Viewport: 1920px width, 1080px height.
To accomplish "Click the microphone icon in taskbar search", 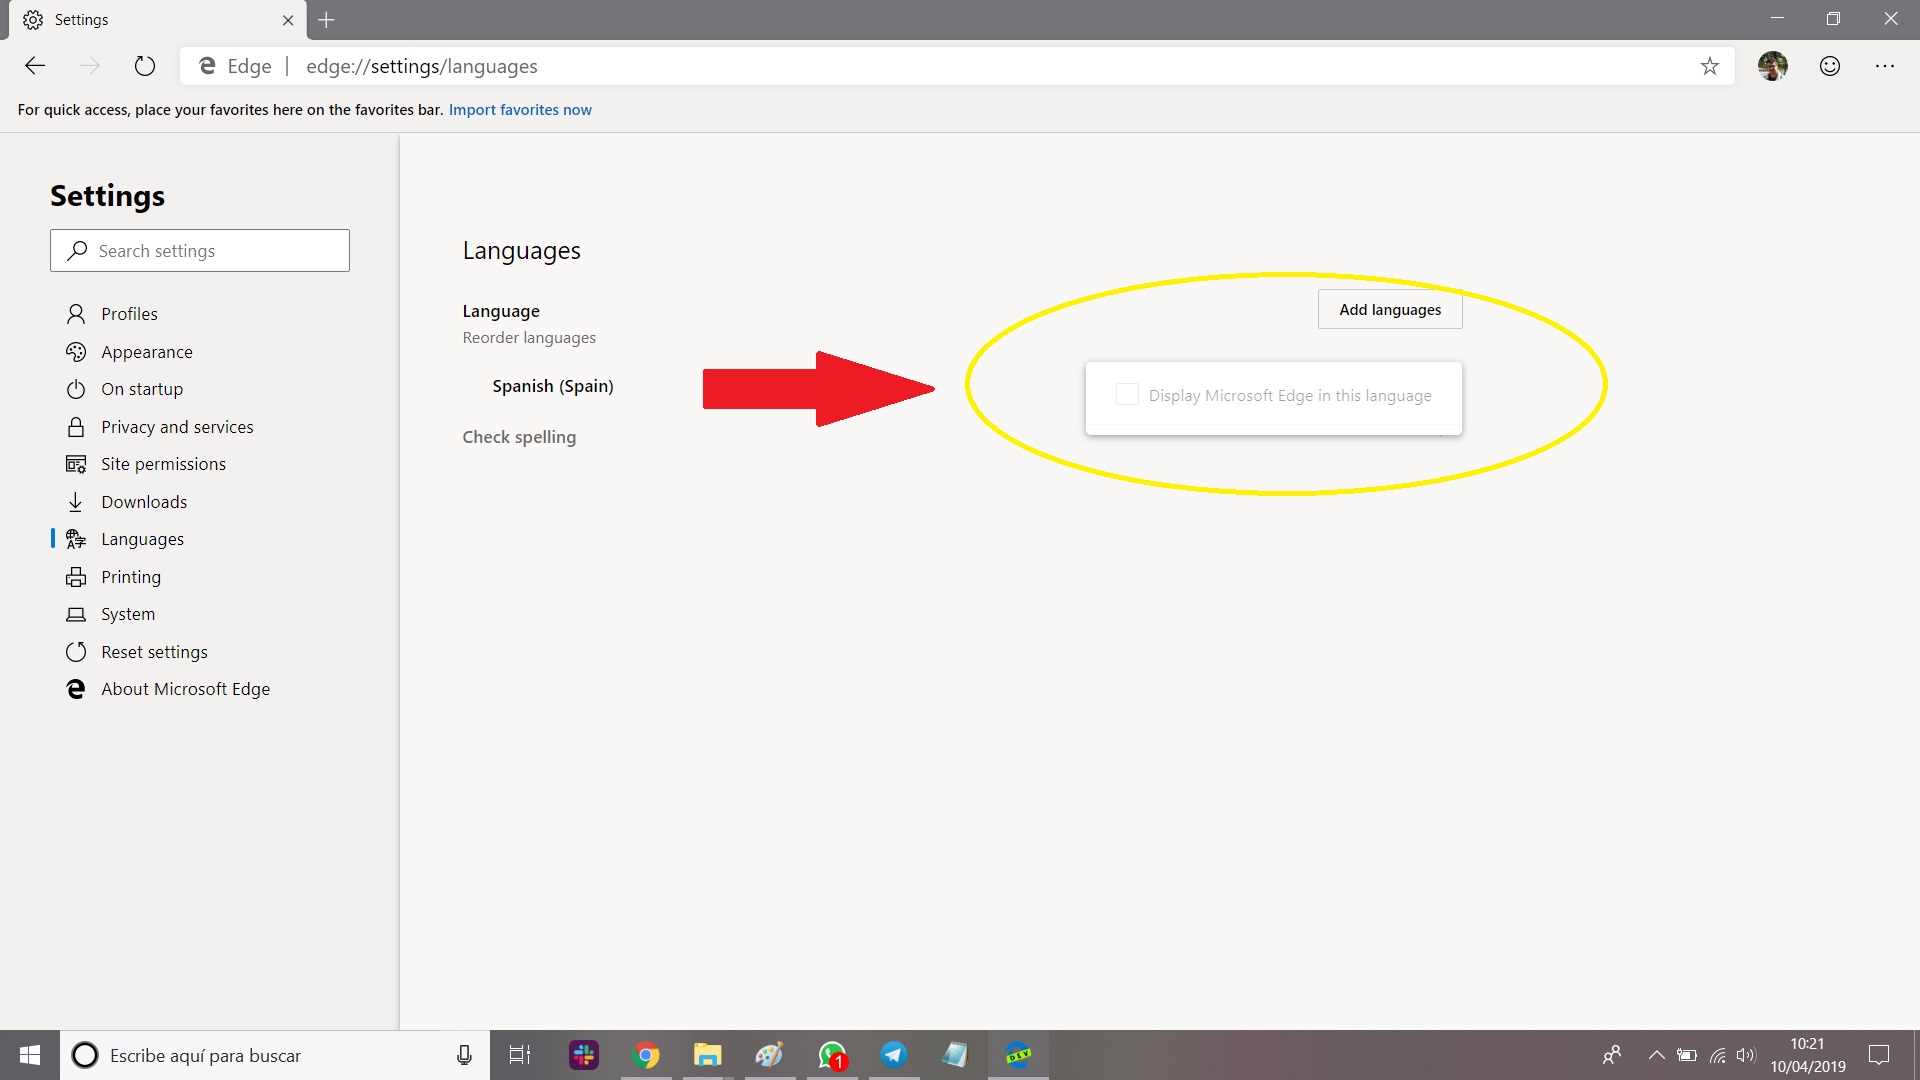I will tap(464, 1055).
